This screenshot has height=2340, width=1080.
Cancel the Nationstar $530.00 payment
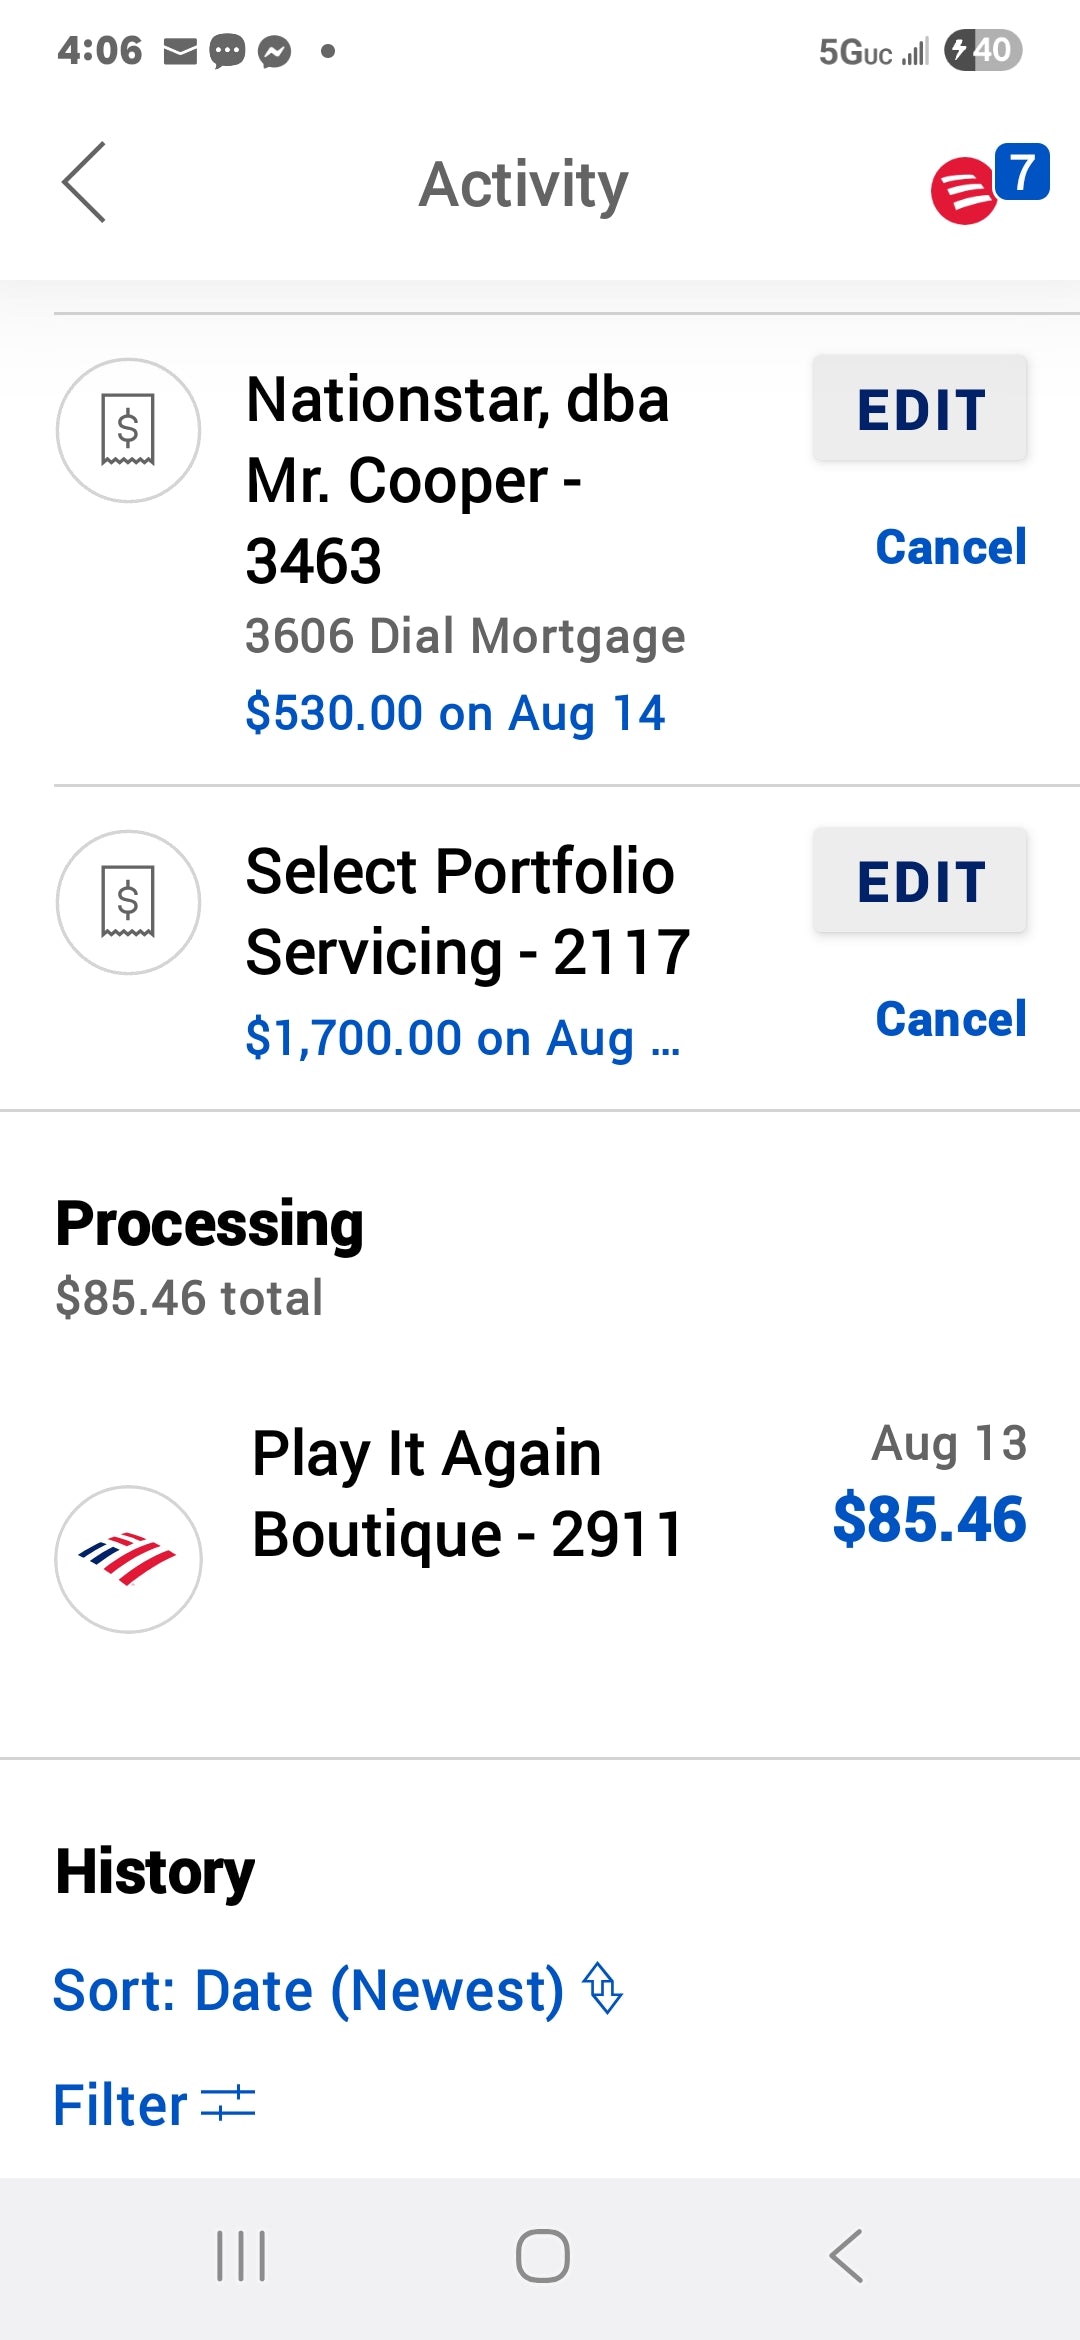tap(951, 547)
